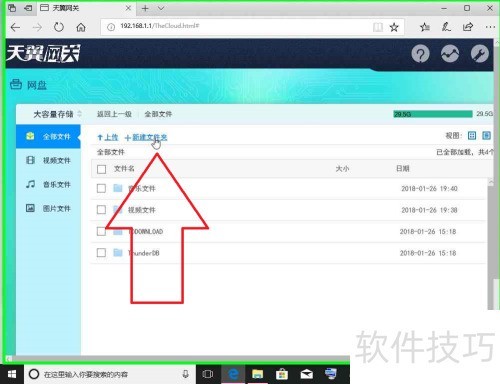This screenshot has width=500, height=384.
Task: Check the 音乐文件 folder checkbox
Action: (x=101, y=188)
